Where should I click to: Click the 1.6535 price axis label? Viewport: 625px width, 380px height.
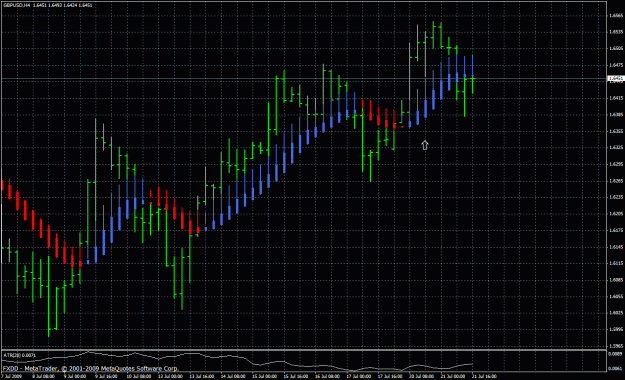pyautogui.click(x=616, y=32)
